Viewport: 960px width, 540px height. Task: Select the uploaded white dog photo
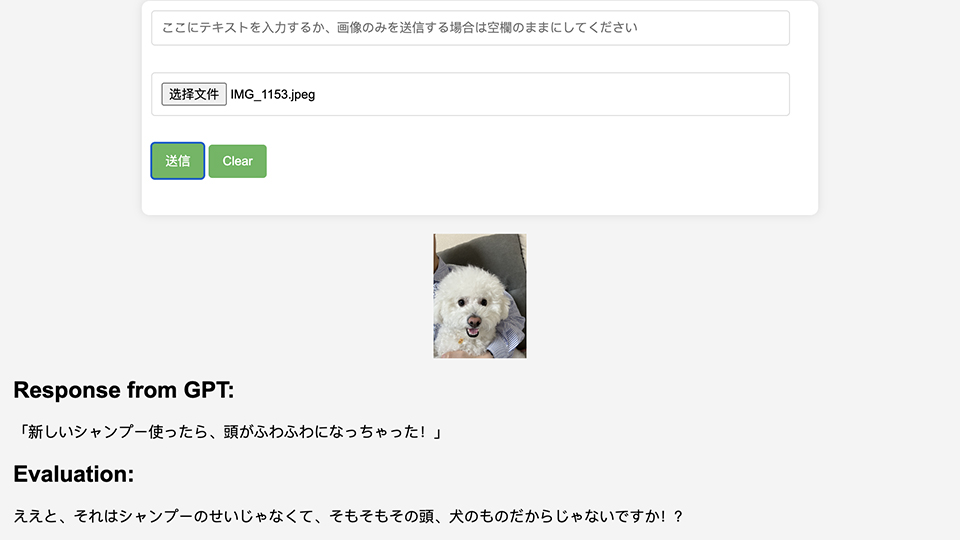point(480,296)
